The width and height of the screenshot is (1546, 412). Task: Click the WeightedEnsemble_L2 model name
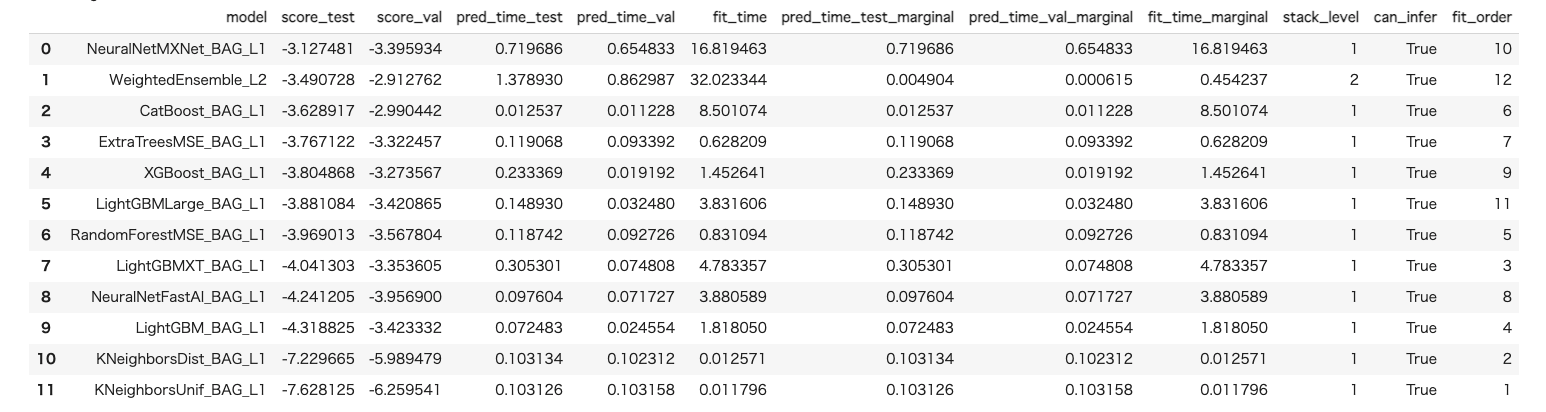coord(188,80)
